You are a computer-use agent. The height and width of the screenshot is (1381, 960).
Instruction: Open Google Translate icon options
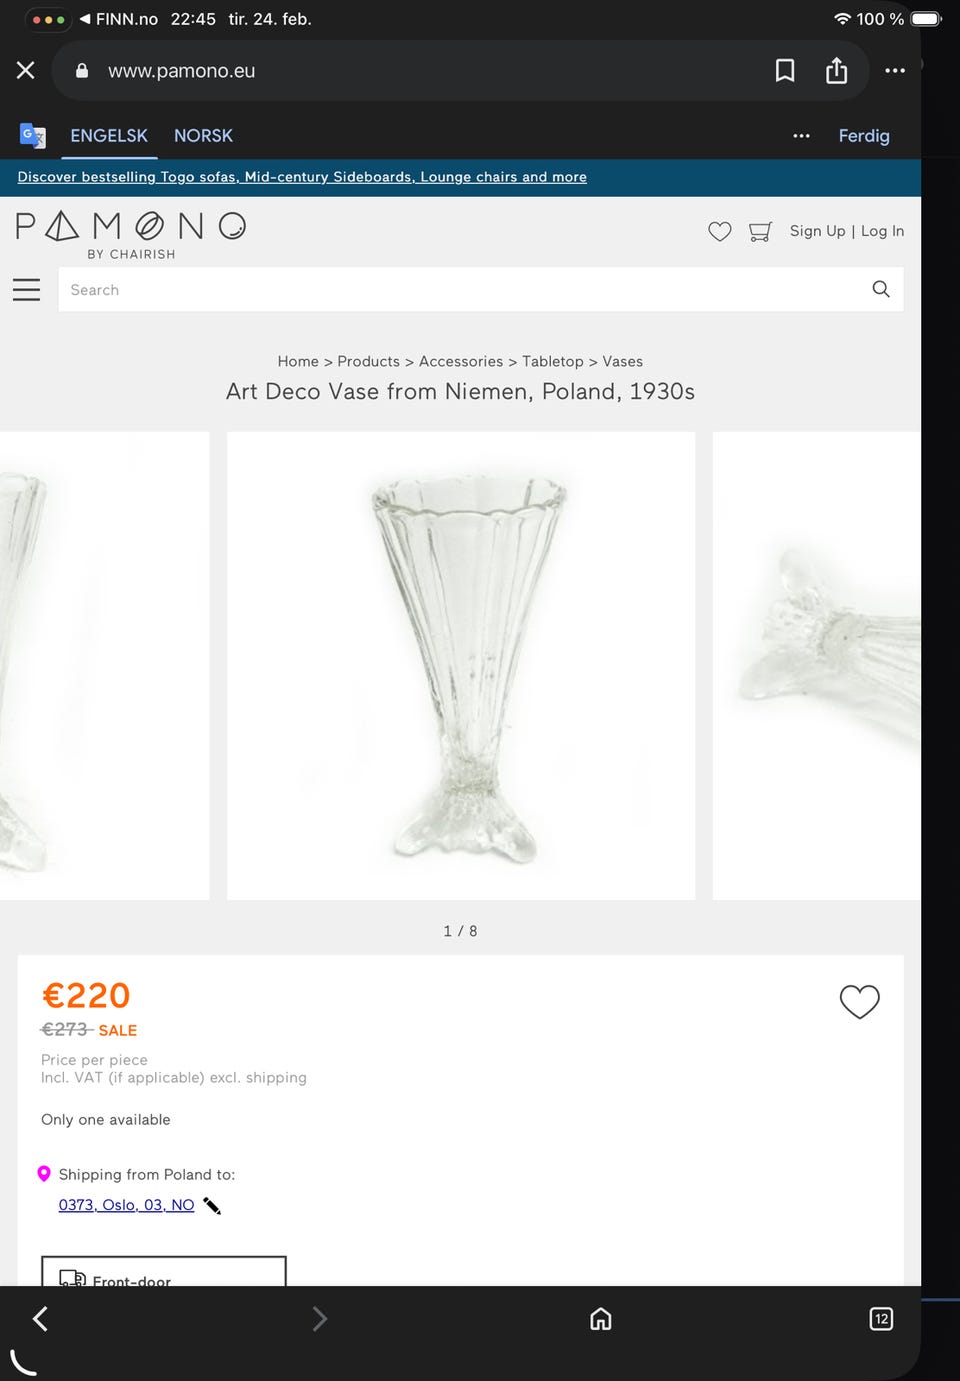[x=33, y=135]
